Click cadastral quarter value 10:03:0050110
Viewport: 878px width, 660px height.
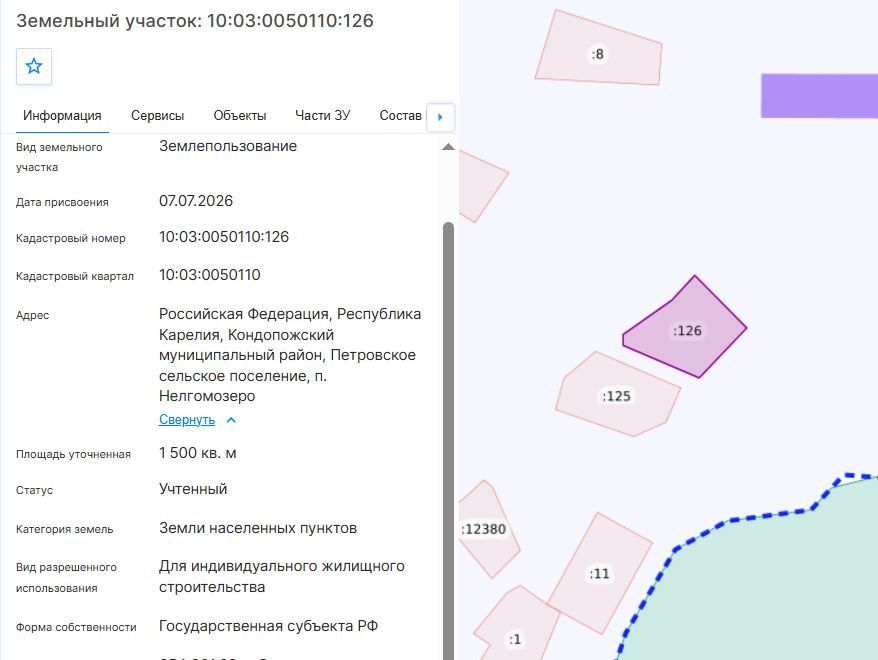(210, 275)
